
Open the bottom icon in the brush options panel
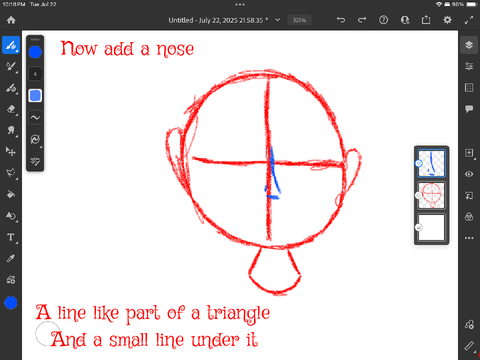click(x=35, y=161)
